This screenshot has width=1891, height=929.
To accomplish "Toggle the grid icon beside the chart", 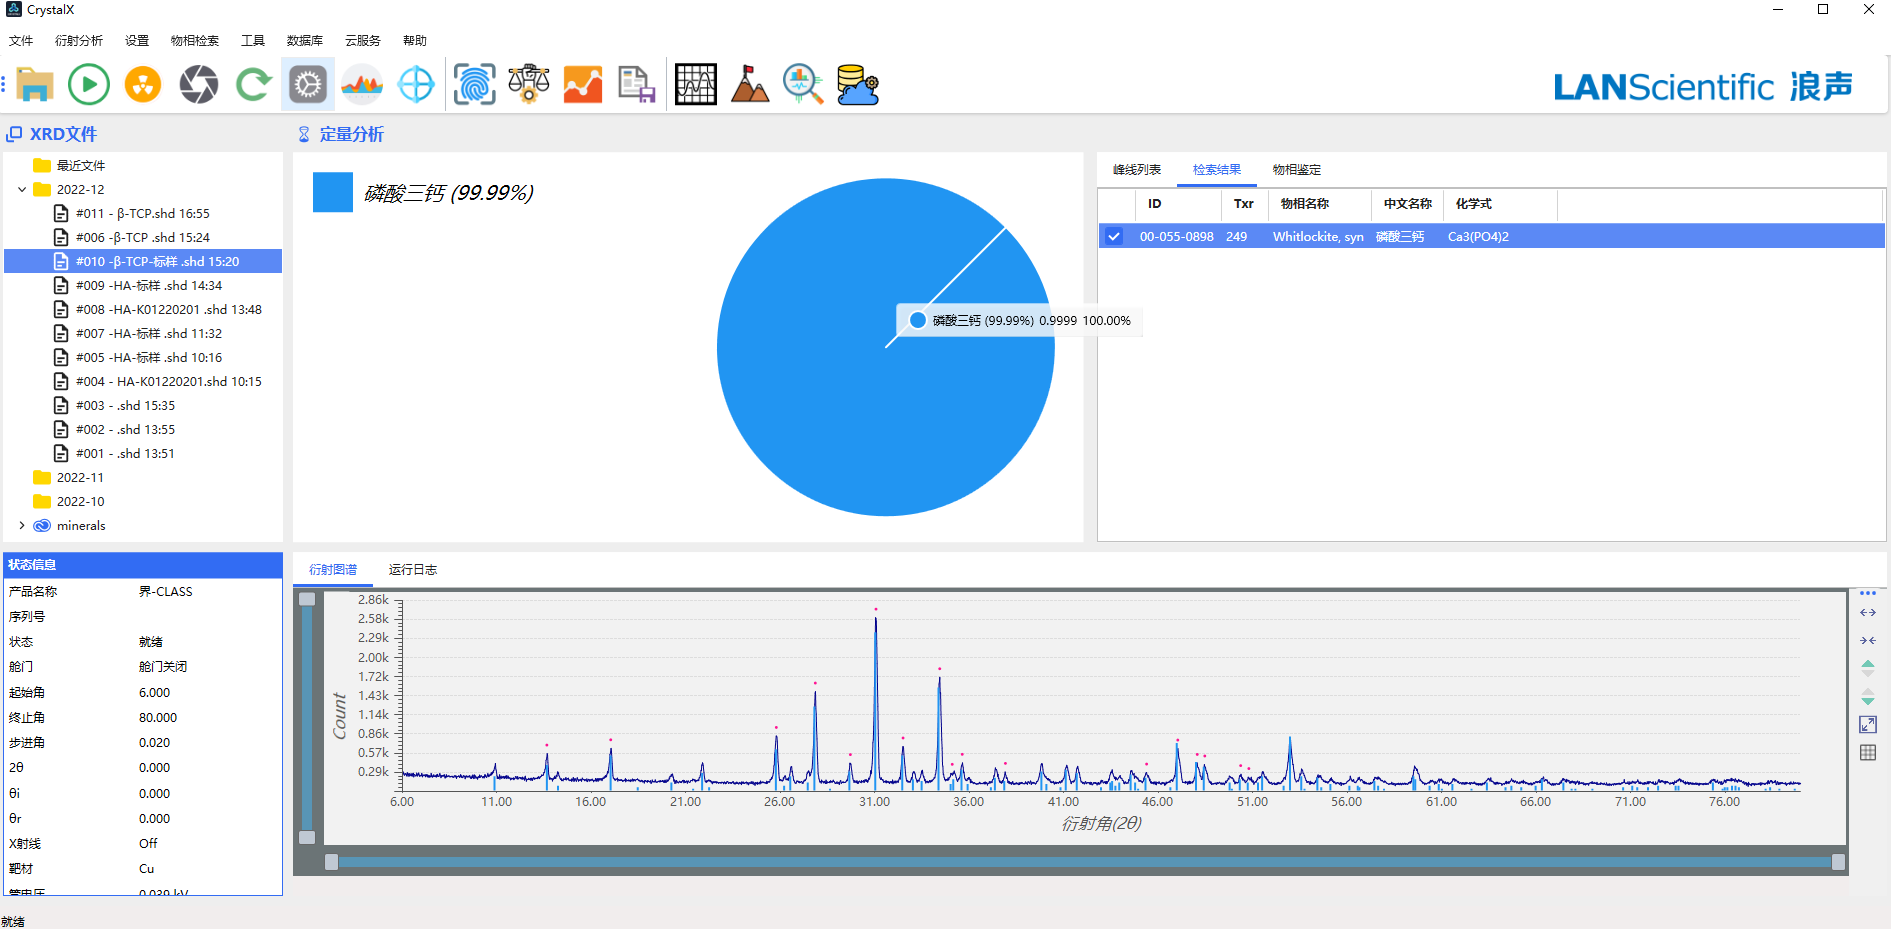I will click(1867, 752).
